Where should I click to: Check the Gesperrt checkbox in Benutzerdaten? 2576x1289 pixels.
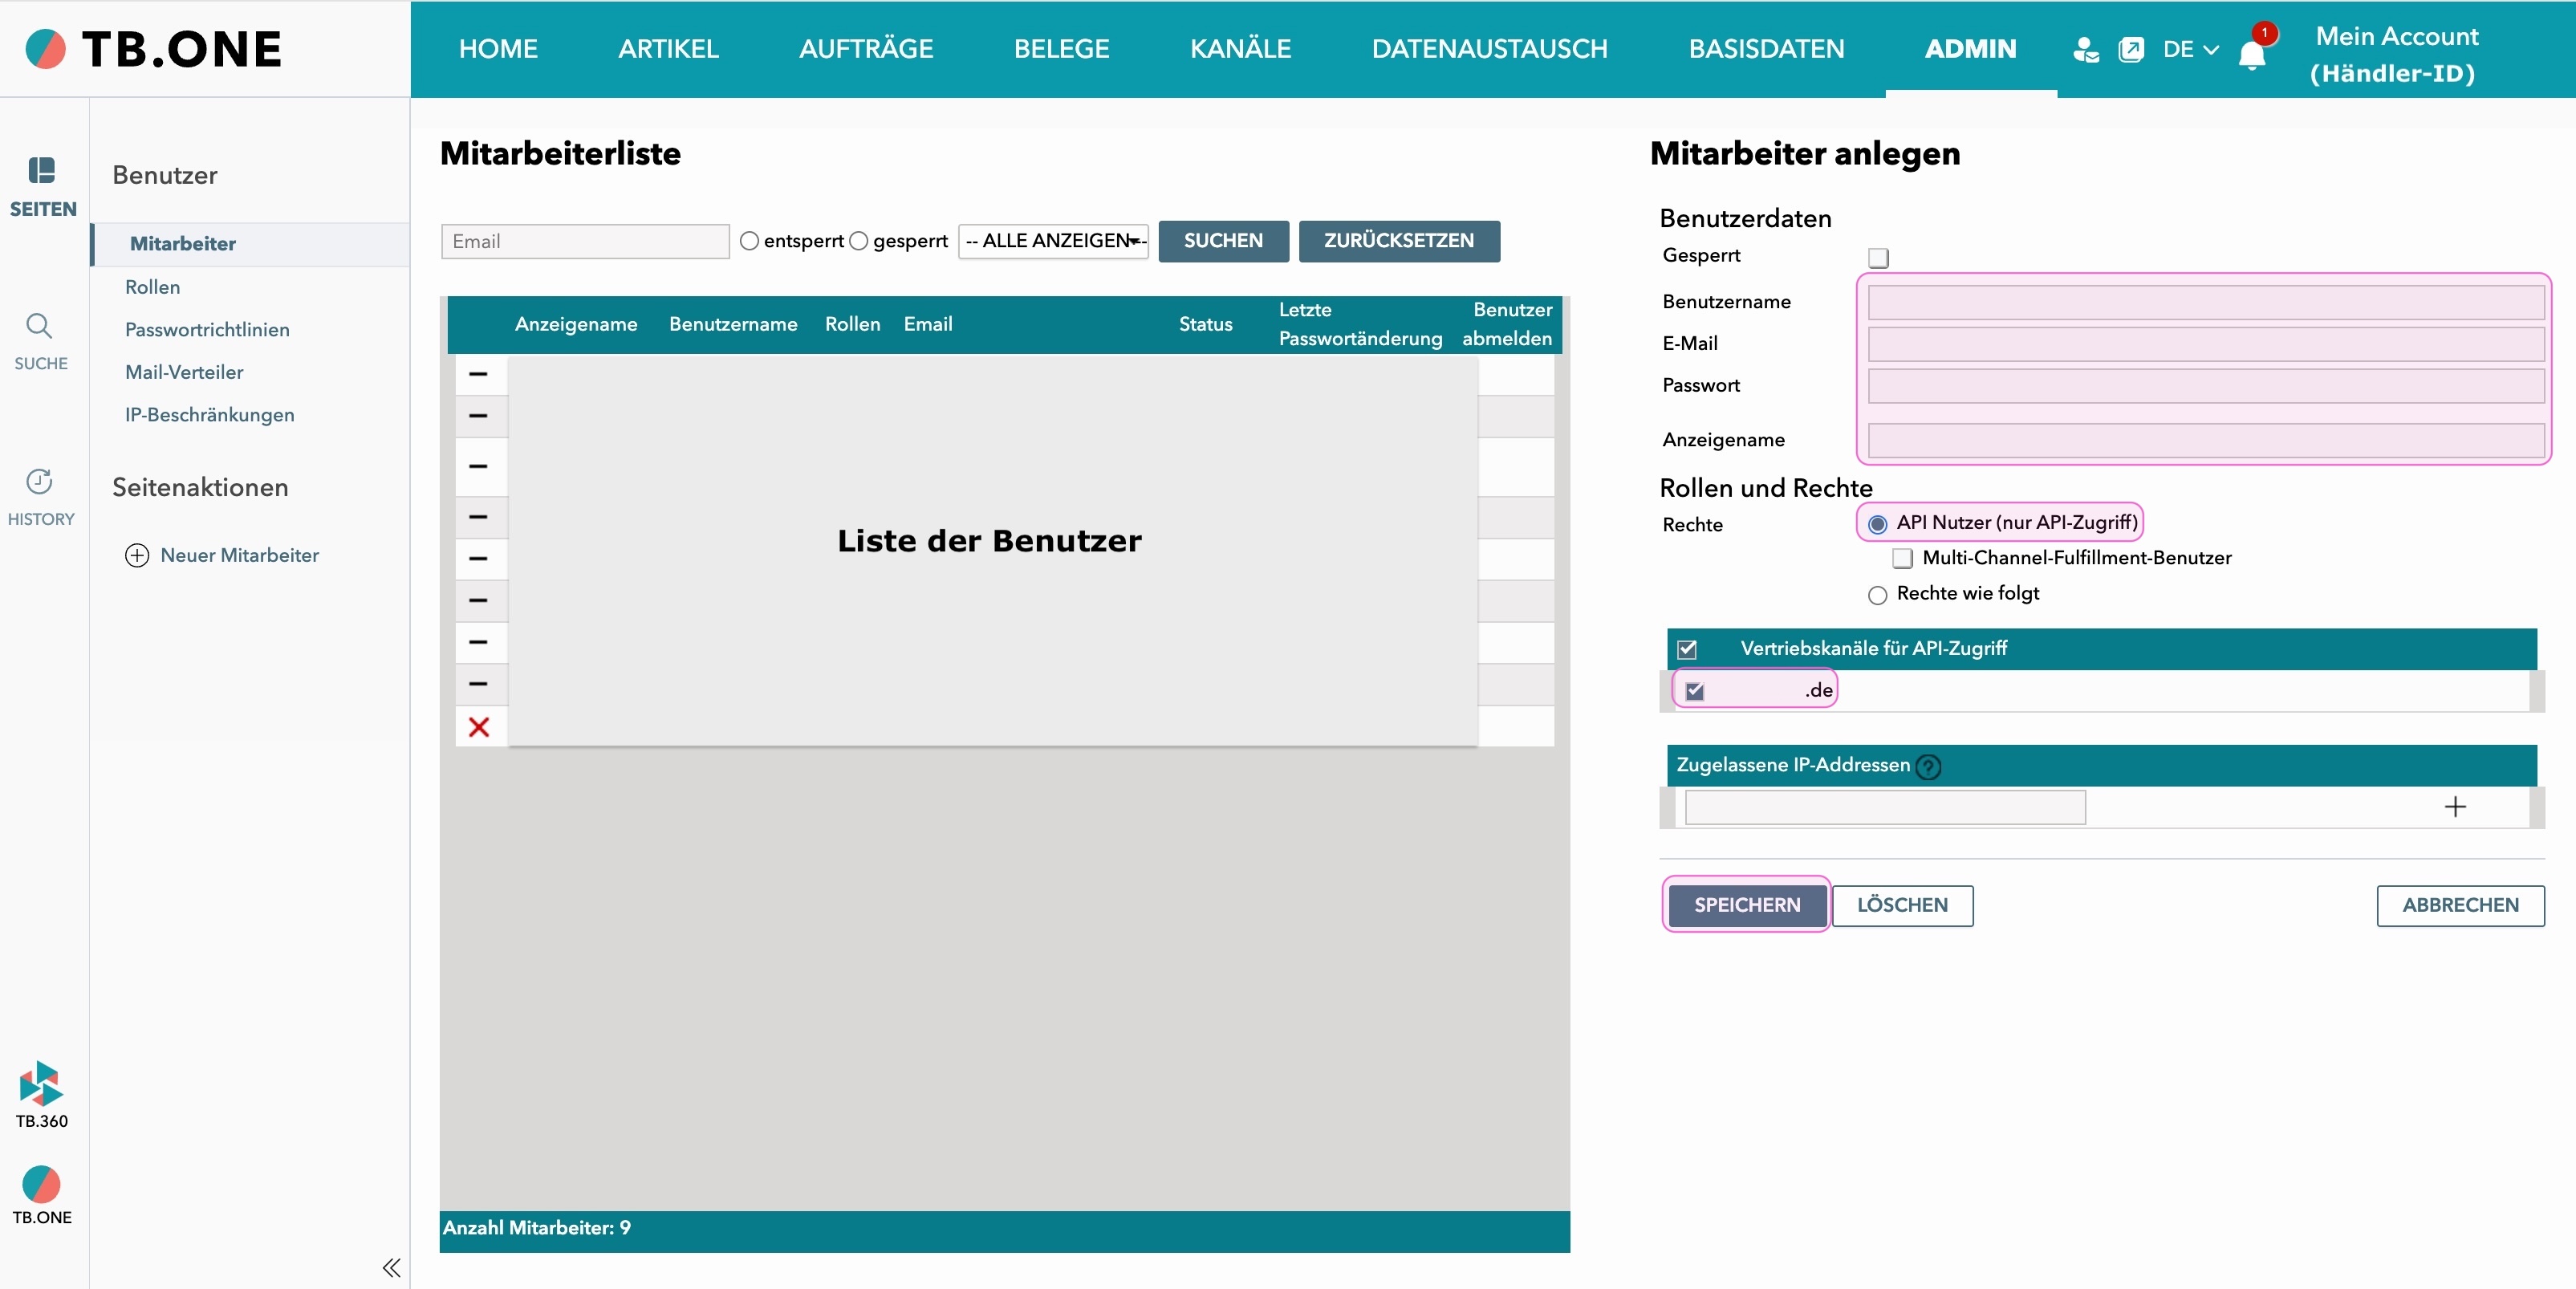1877,256
